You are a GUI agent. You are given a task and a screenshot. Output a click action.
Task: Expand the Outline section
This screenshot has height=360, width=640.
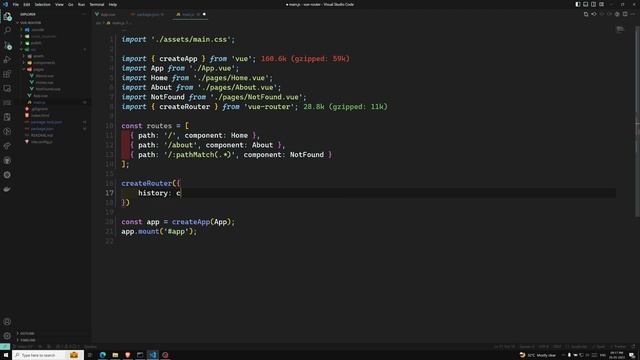(x=27, y=333)
